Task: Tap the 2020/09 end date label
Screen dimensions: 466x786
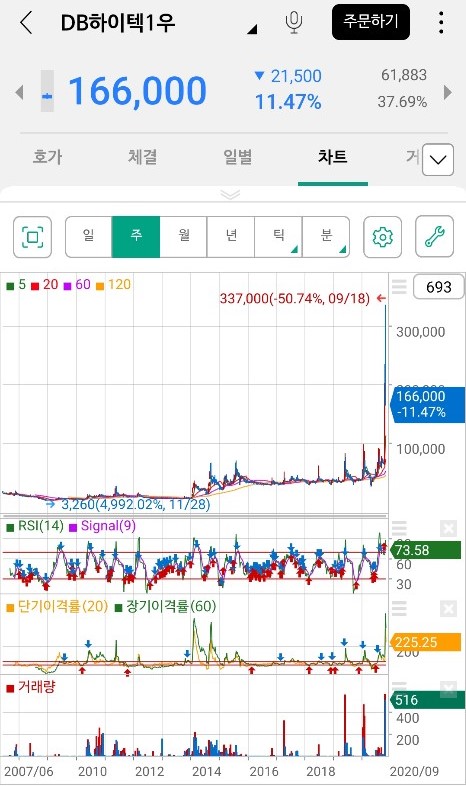Action: 414,771
